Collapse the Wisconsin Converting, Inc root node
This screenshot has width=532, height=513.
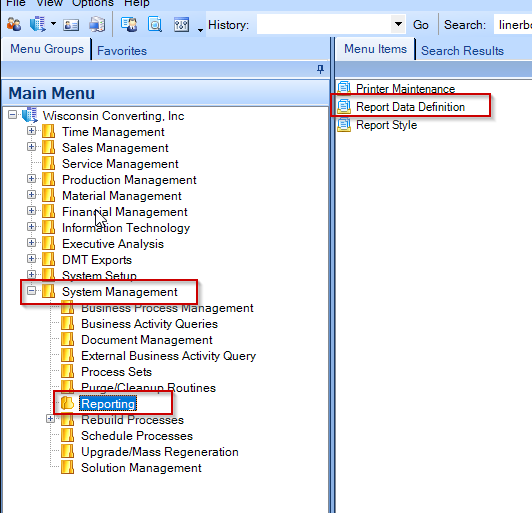click(x=13, y=115)
